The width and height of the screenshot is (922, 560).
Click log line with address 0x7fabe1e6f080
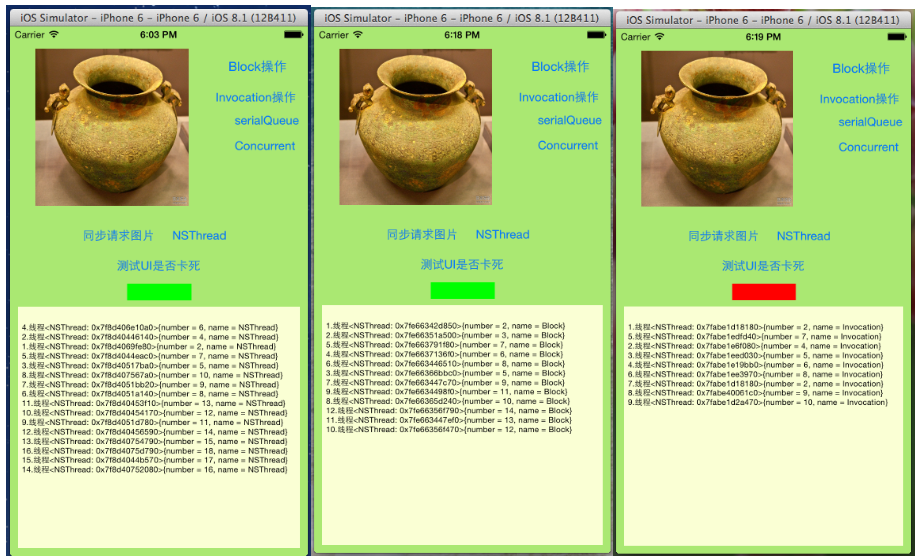[x=754, y=346]
